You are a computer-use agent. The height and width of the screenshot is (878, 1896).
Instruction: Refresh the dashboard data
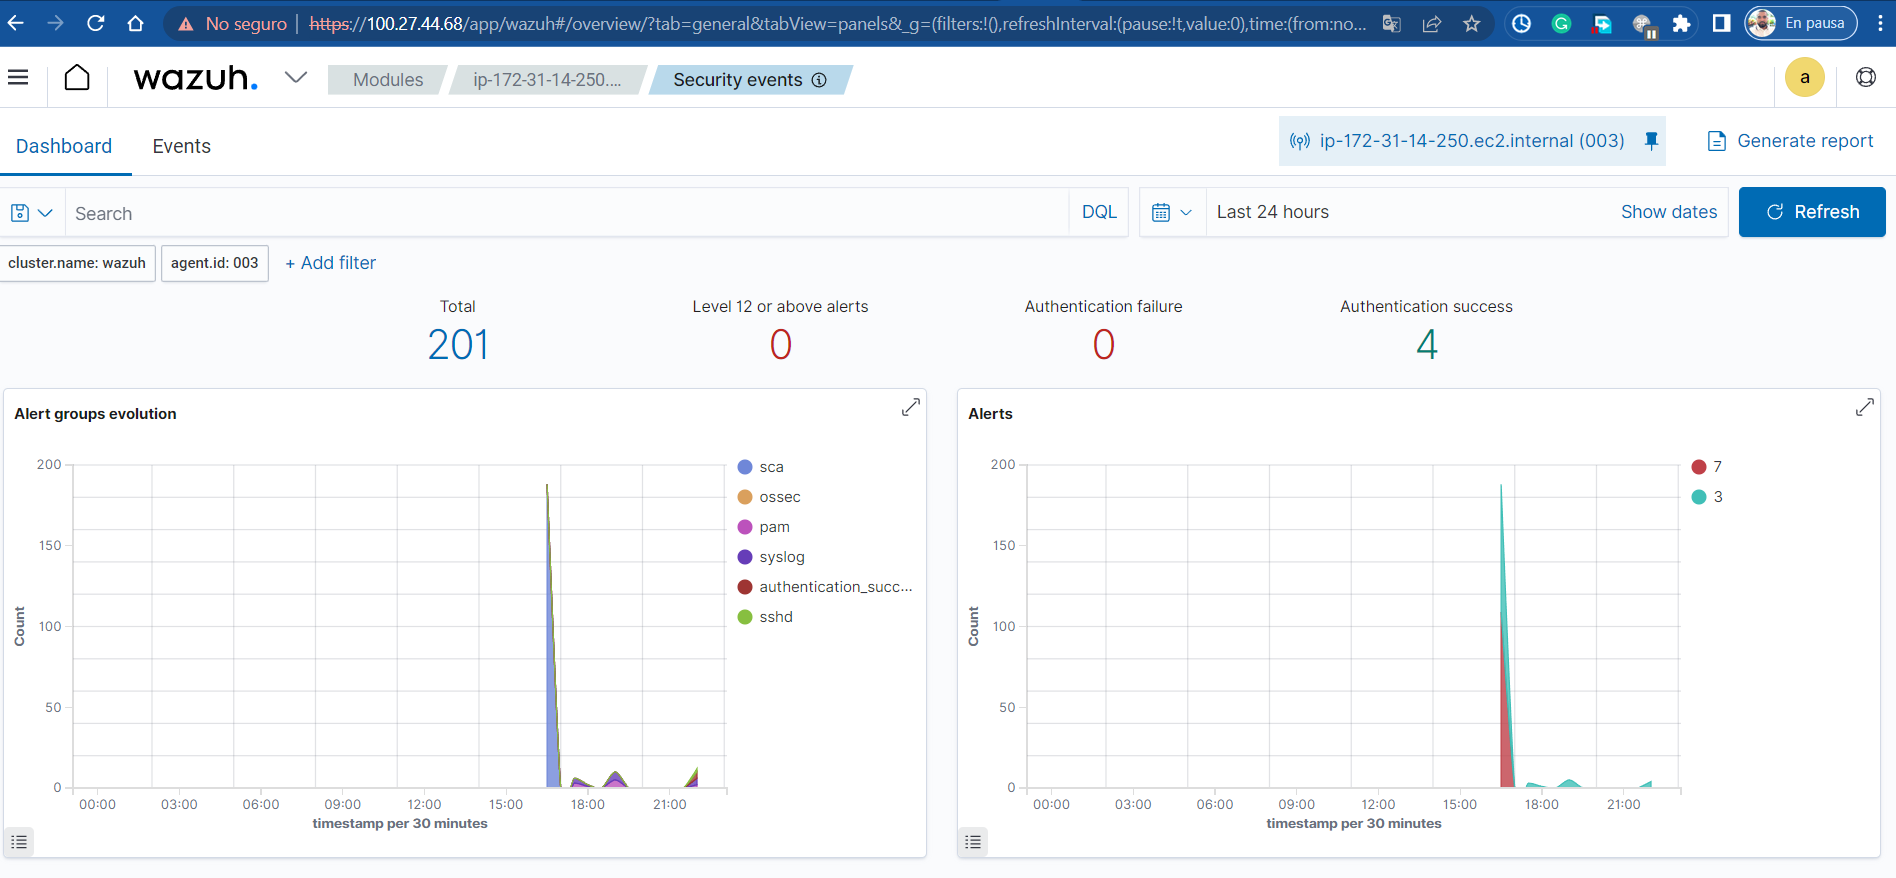tap(1812, 212)
